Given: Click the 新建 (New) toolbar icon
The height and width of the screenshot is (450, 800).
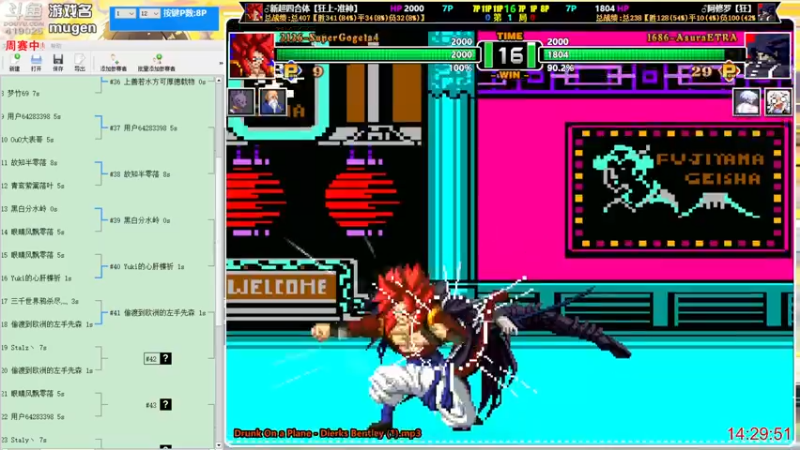Looking at the screenshot, I should tap(14, 62).
